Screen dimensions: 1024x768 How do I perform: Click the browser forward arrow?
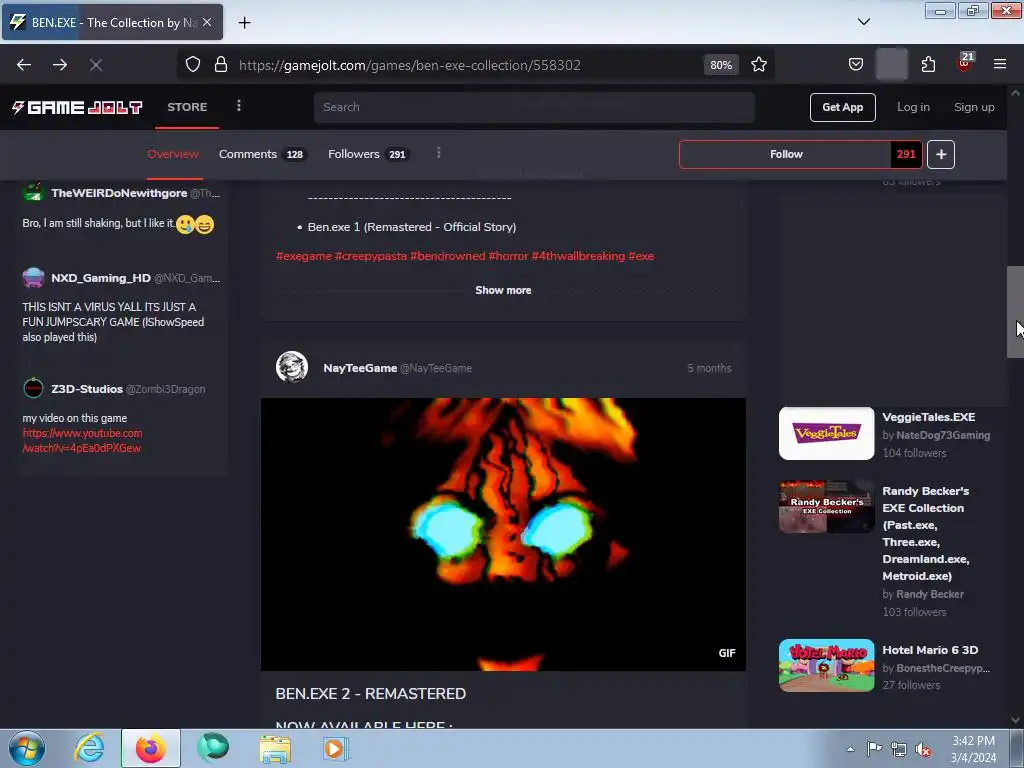[60, 65]
